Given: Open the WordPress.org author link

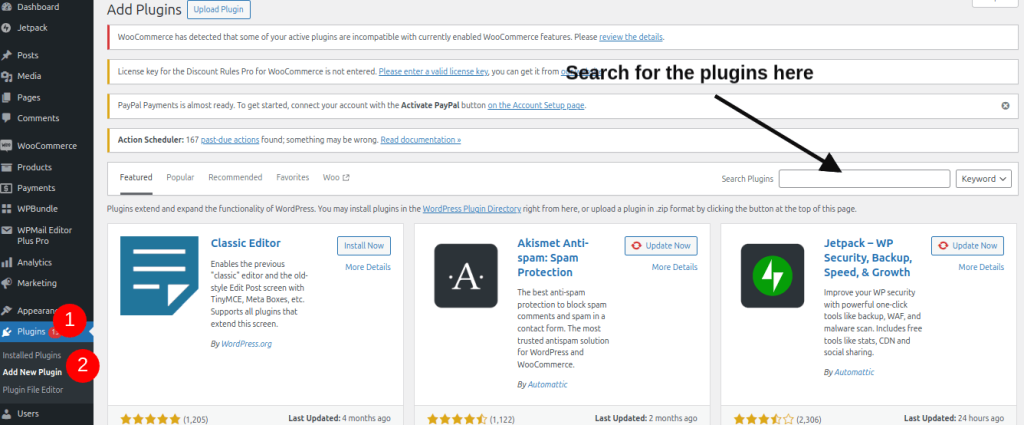Looking at the screenshot, I should [246, 343].
